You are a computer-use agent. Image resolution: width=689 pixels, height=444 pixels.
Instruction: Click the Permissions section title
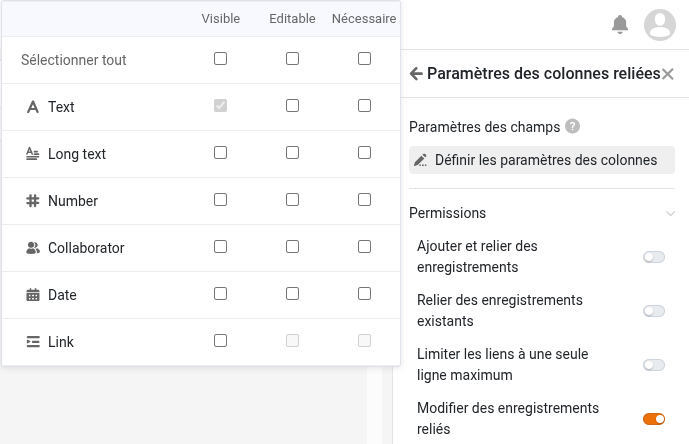coord(447,213)
